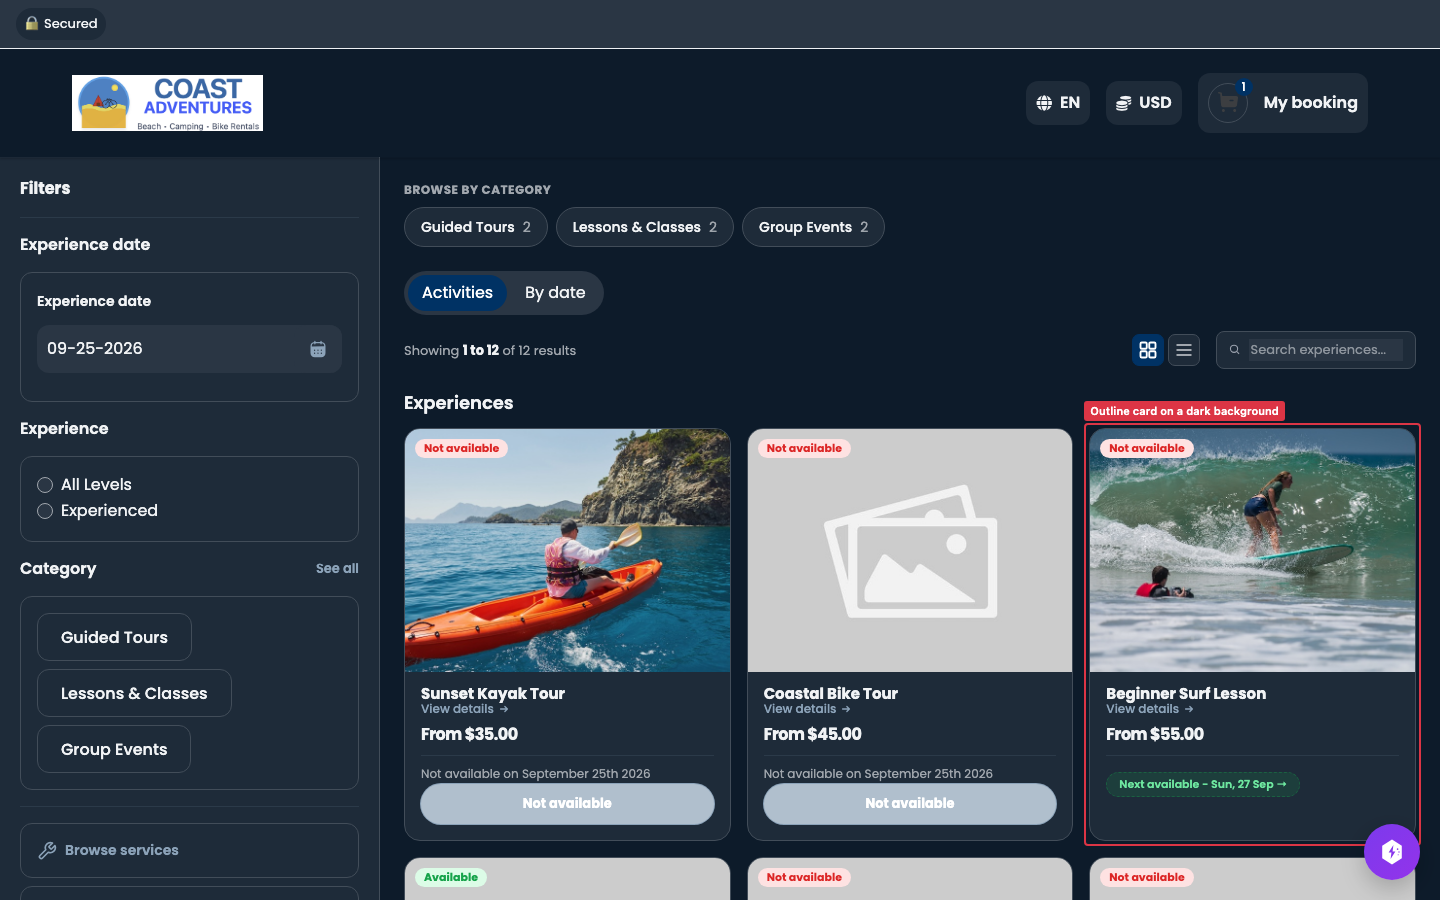Open the Sunset Kayak Tour photo

(567, 551)
